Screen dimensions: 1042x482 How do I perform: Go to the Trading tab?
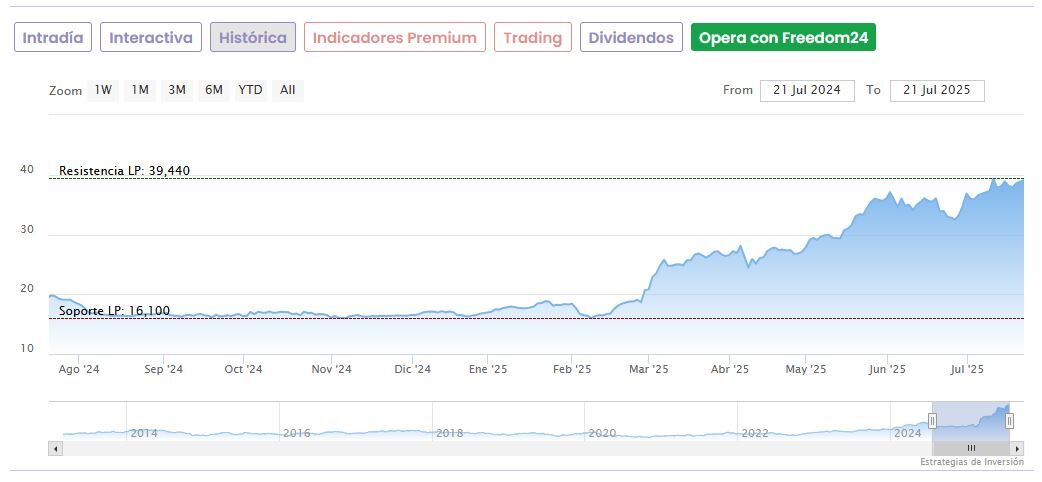click(x=533, y=38)
